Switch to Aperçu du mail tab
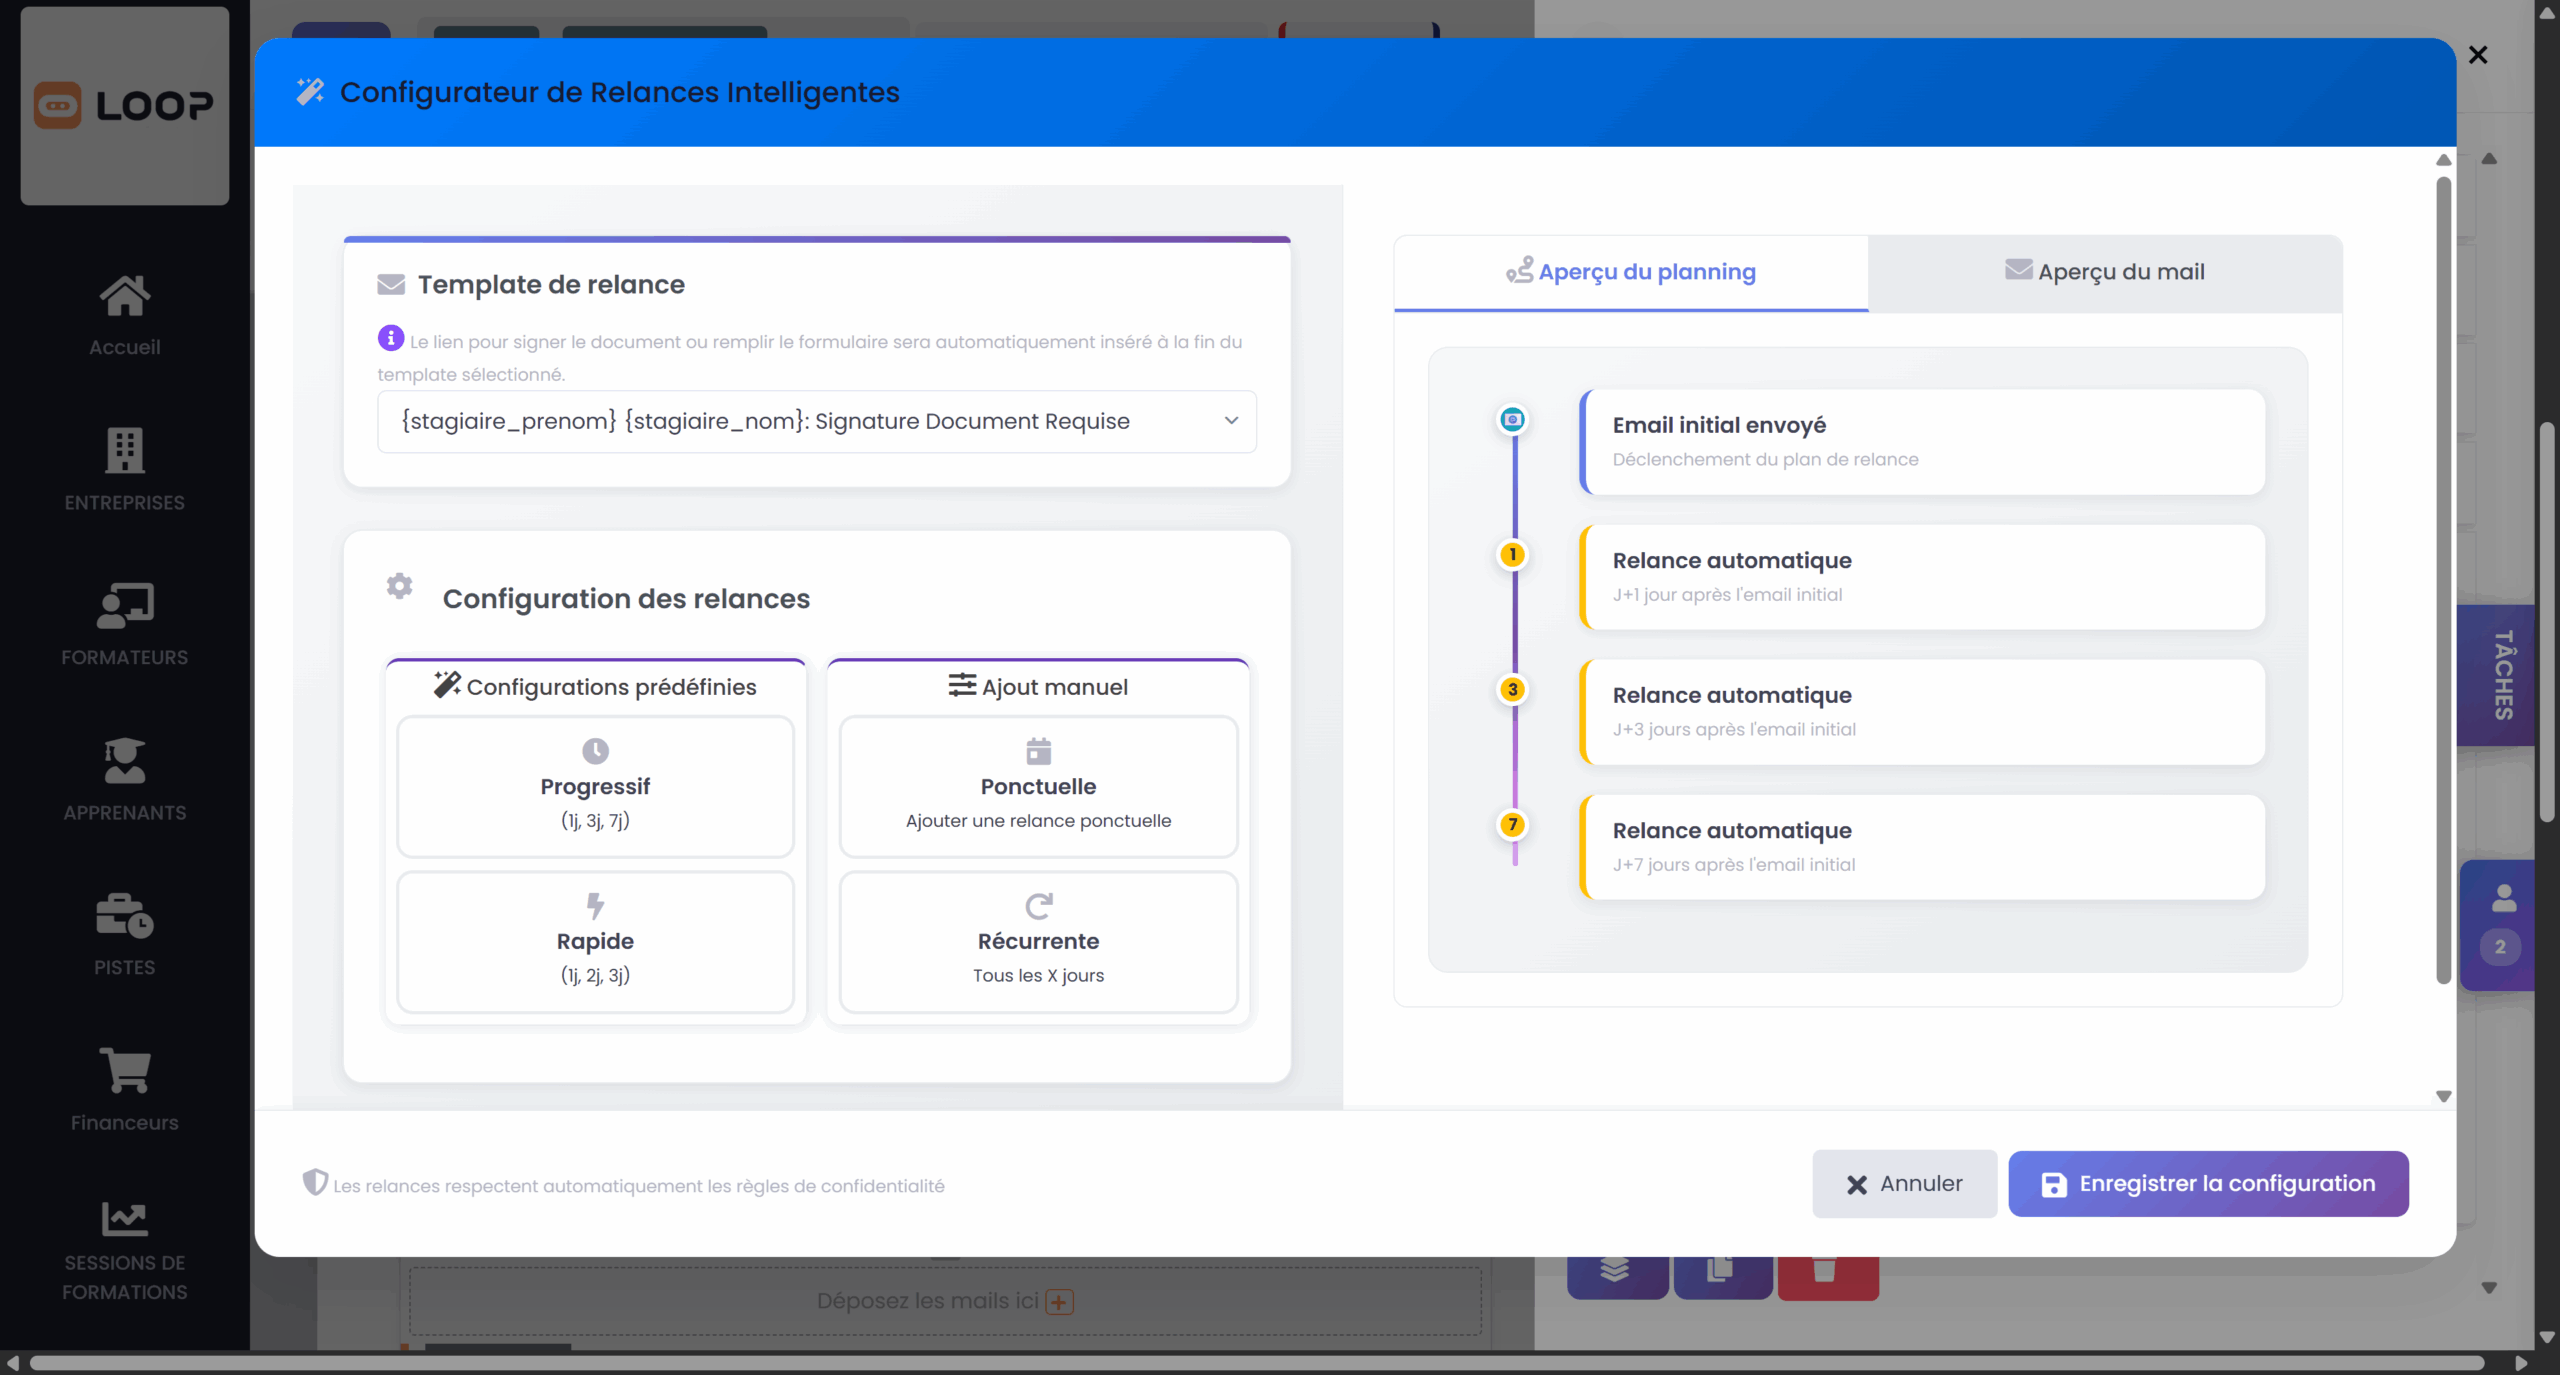The width and height of the screenshot is (2560, 1375). (x=2104, y=272)
